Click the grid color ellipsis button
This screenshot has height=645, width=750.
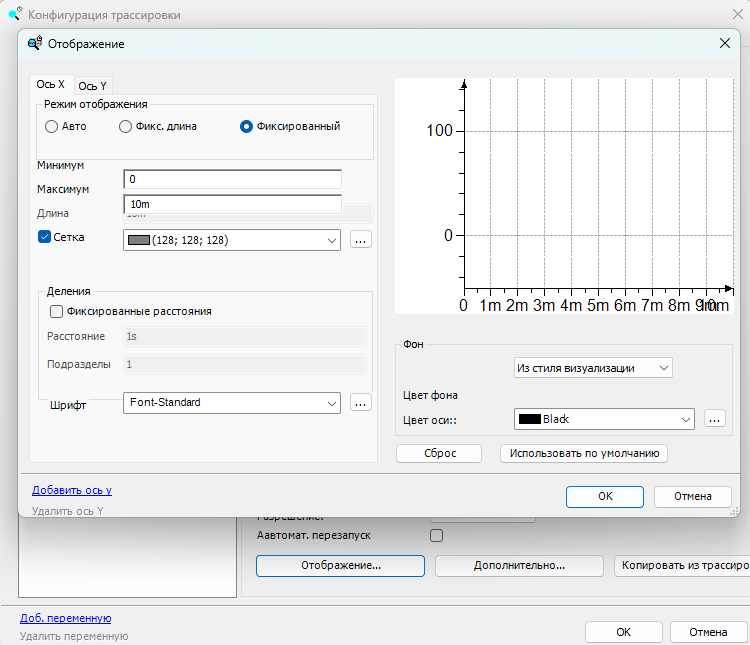[361, 240]
